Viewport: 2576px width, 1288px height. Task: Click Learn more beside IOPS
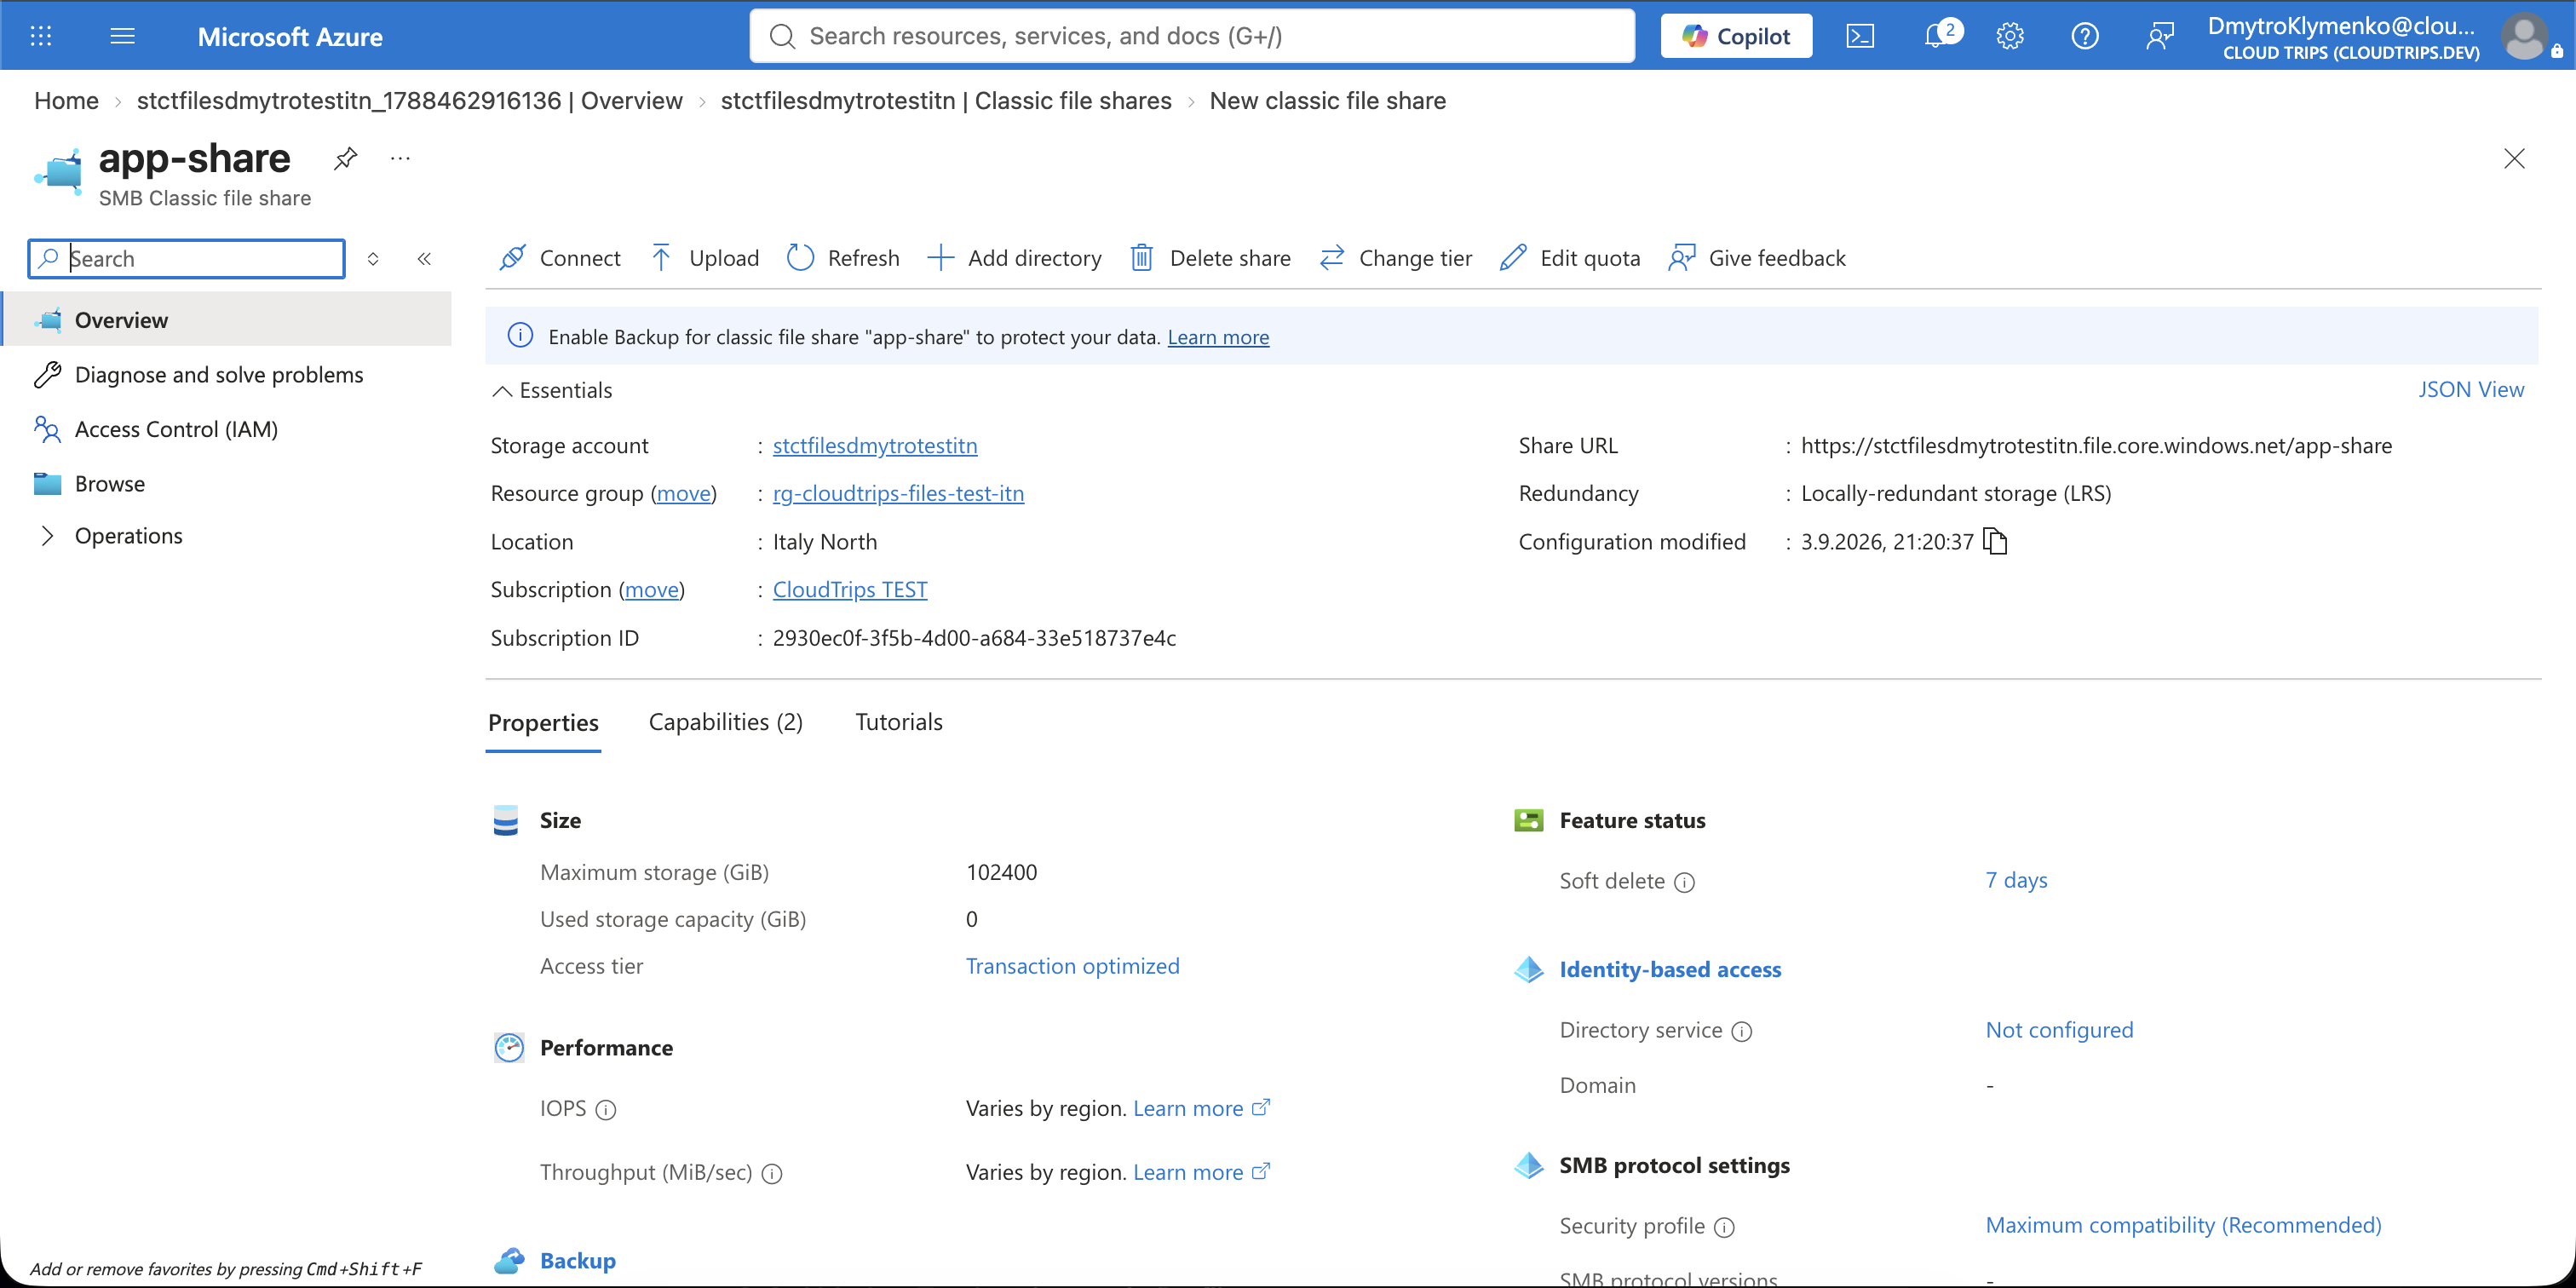(x=1201, y=1108)
